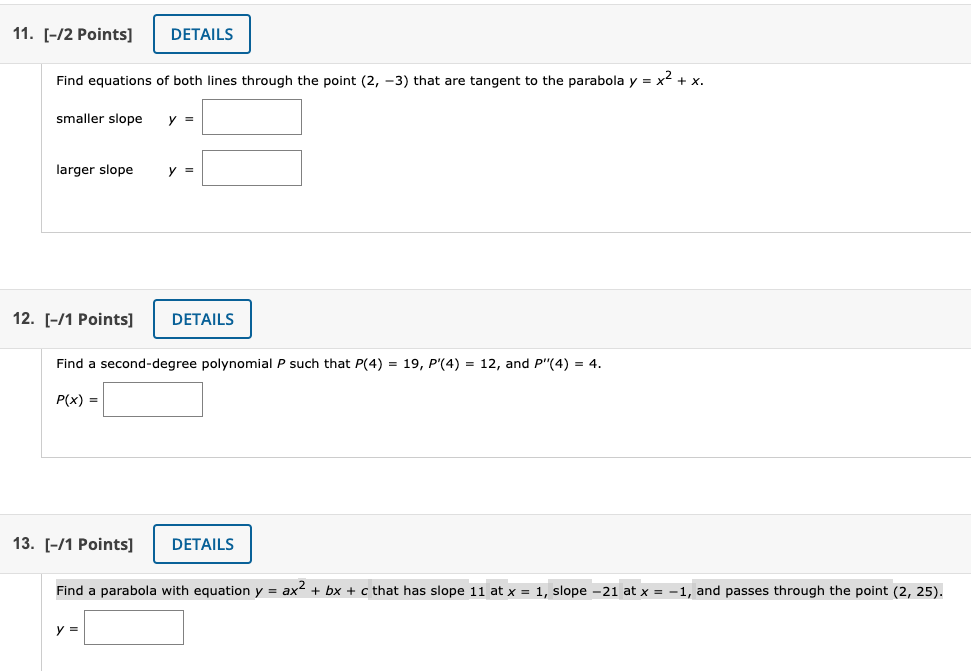Select the [-/2 Points] label of question 11
The height and width of the screenshot is (671, 971).
(88, 33)
